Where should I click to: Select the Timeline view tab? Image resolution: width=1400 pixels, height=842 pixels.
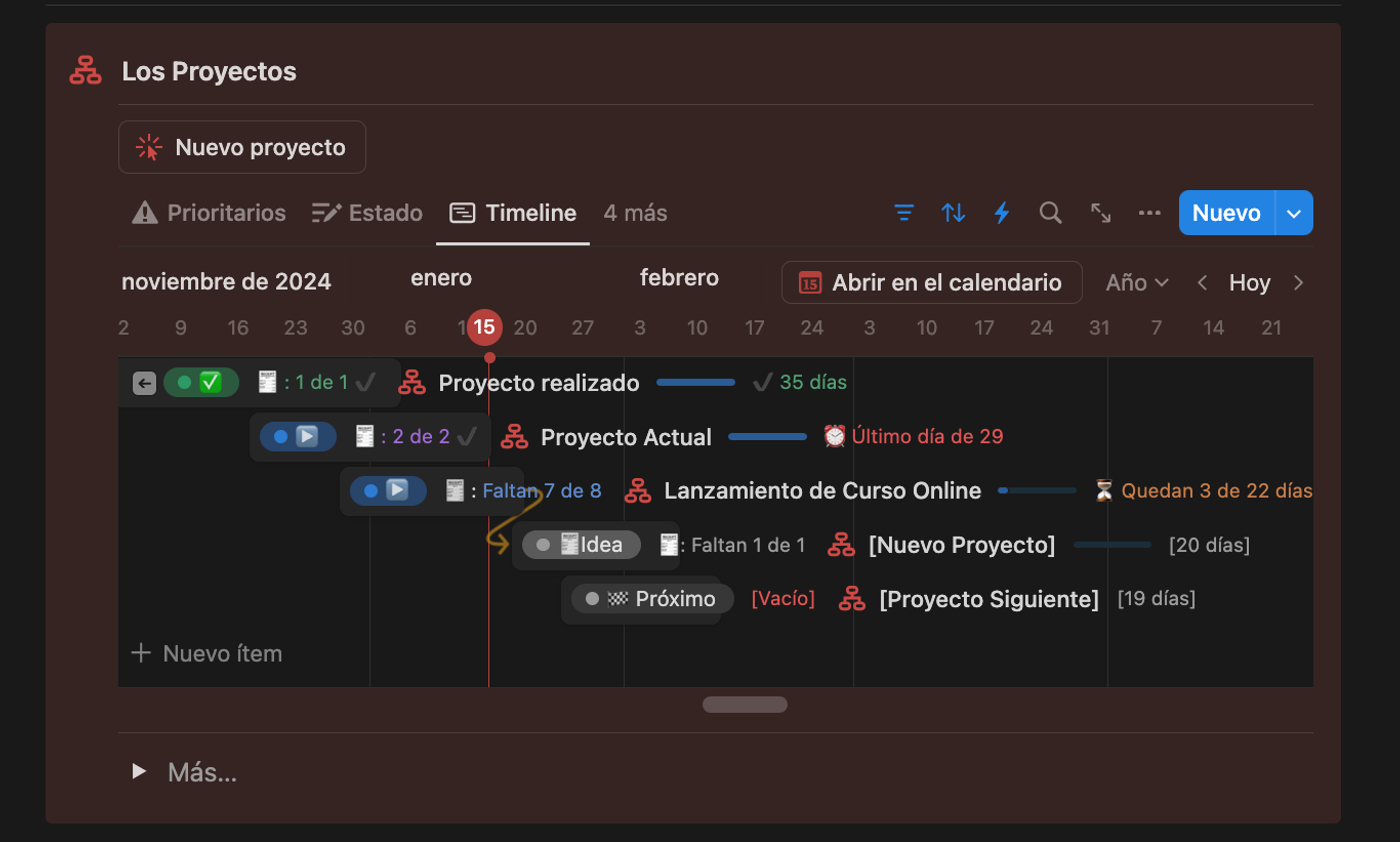[x=513, y=213]
